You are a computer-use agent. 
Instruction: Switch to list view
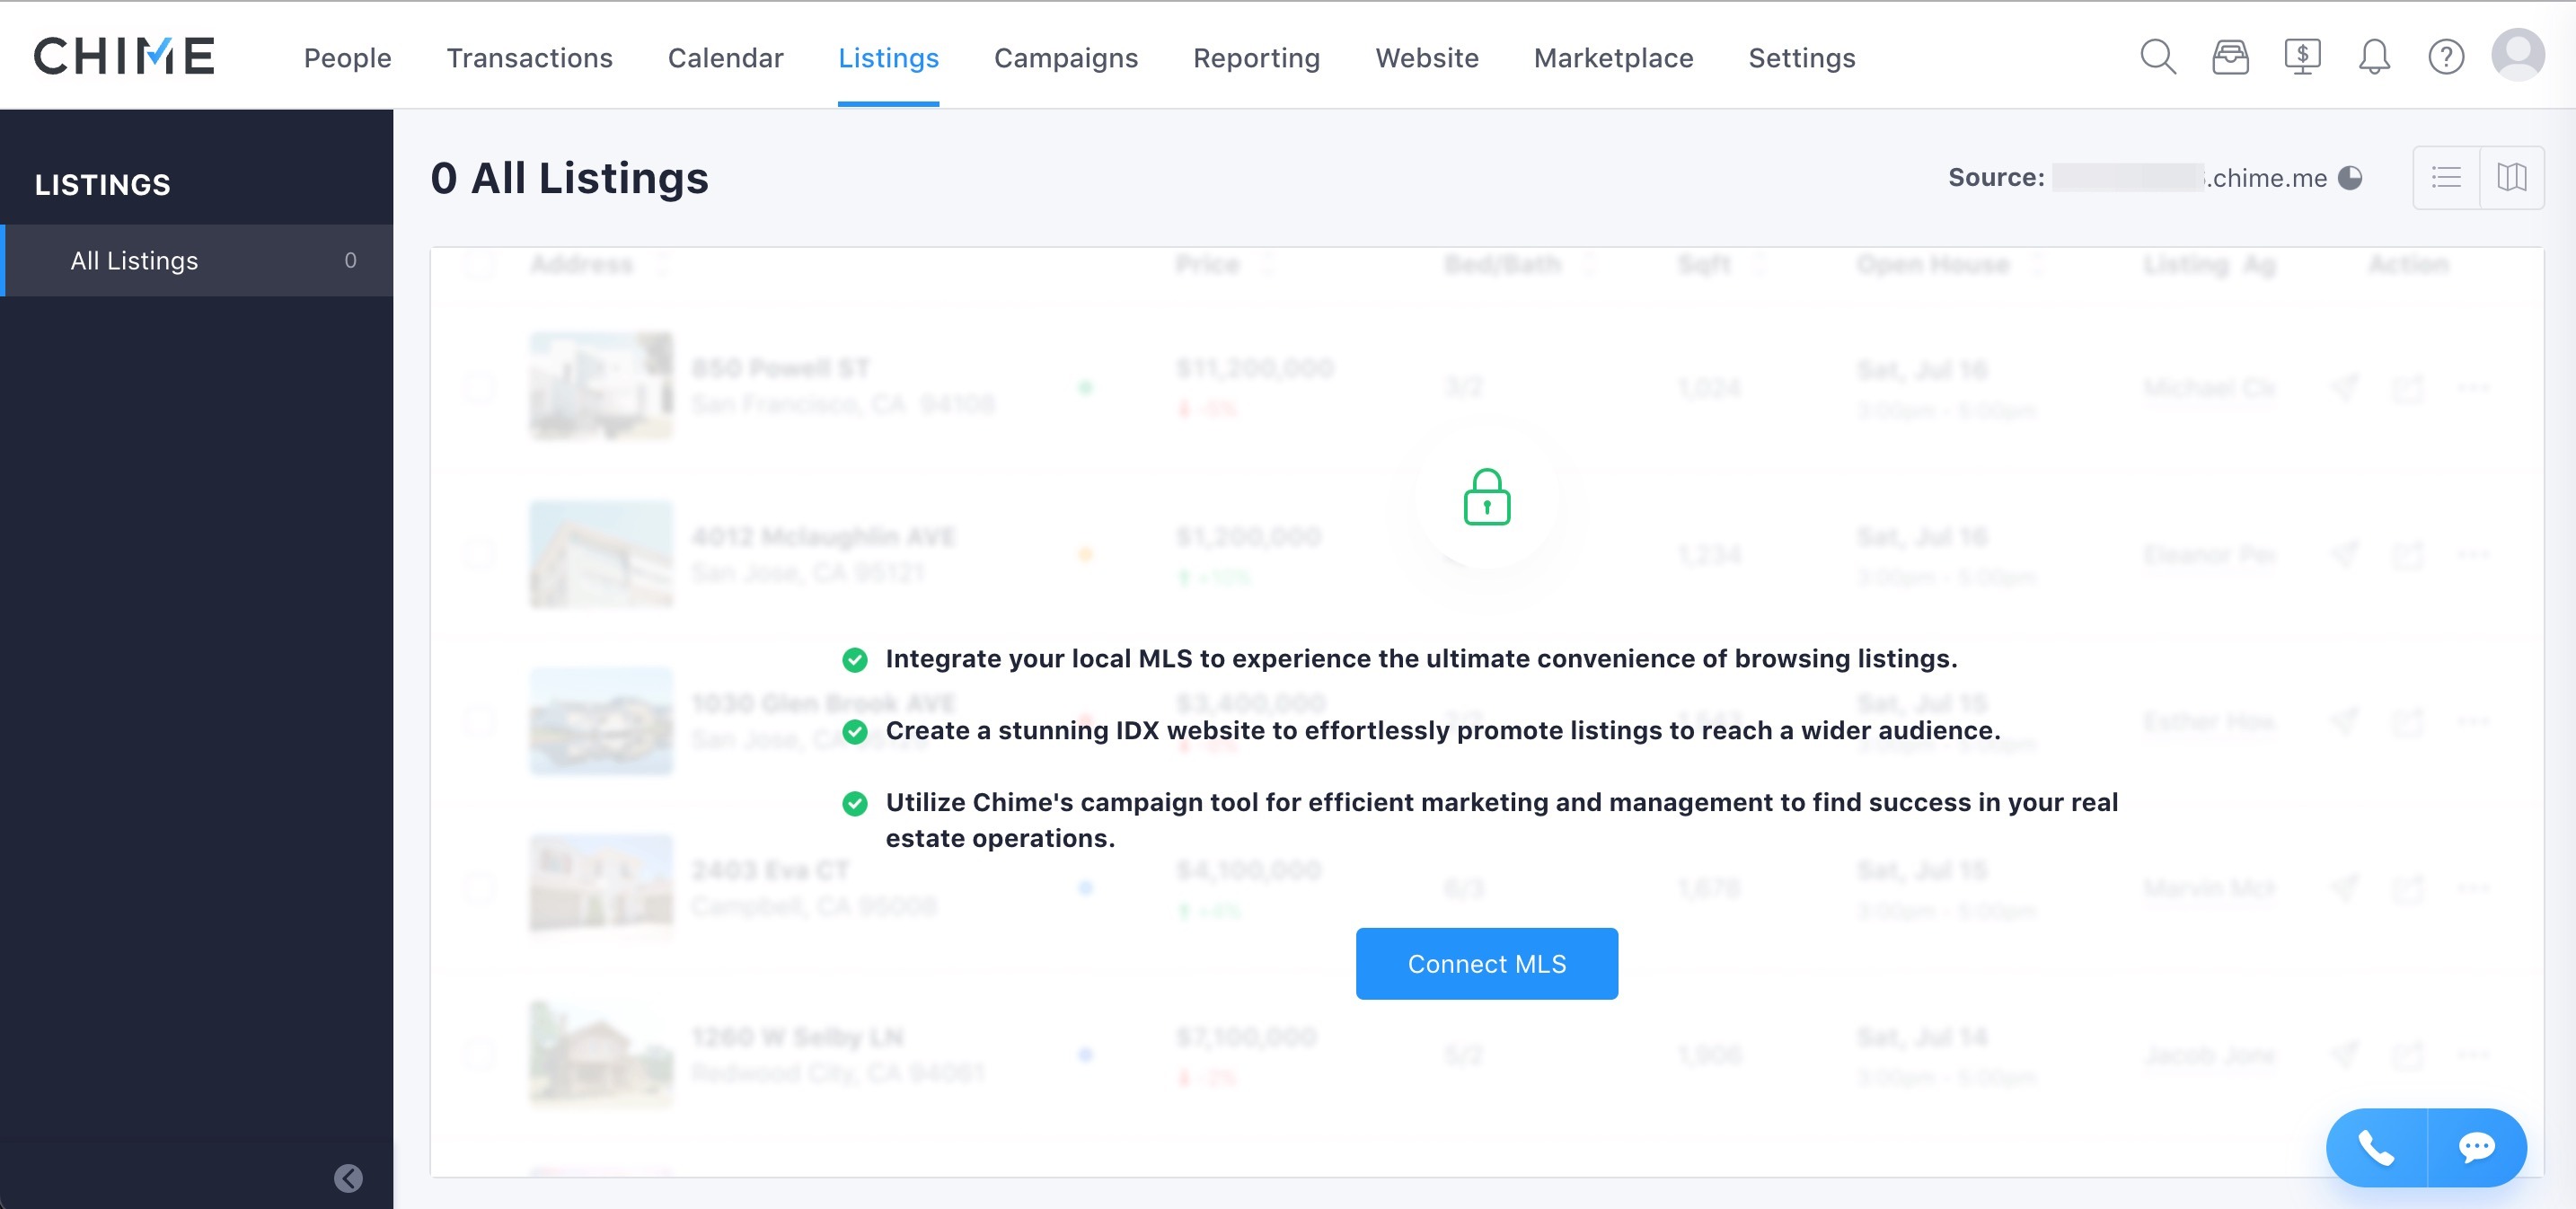[2446, 178]
